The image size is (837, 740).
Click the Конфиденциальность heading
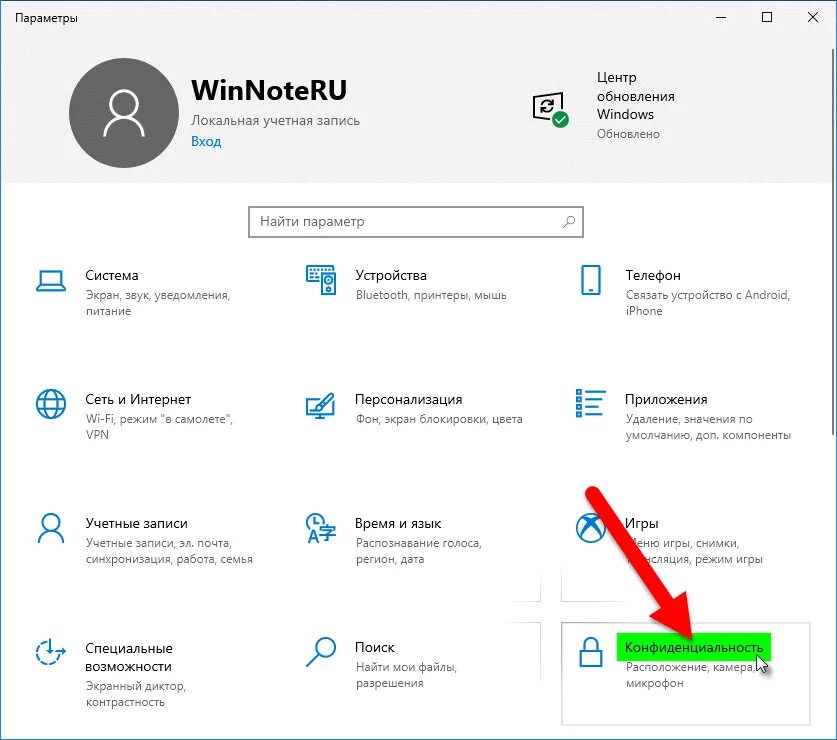[693, 648]
